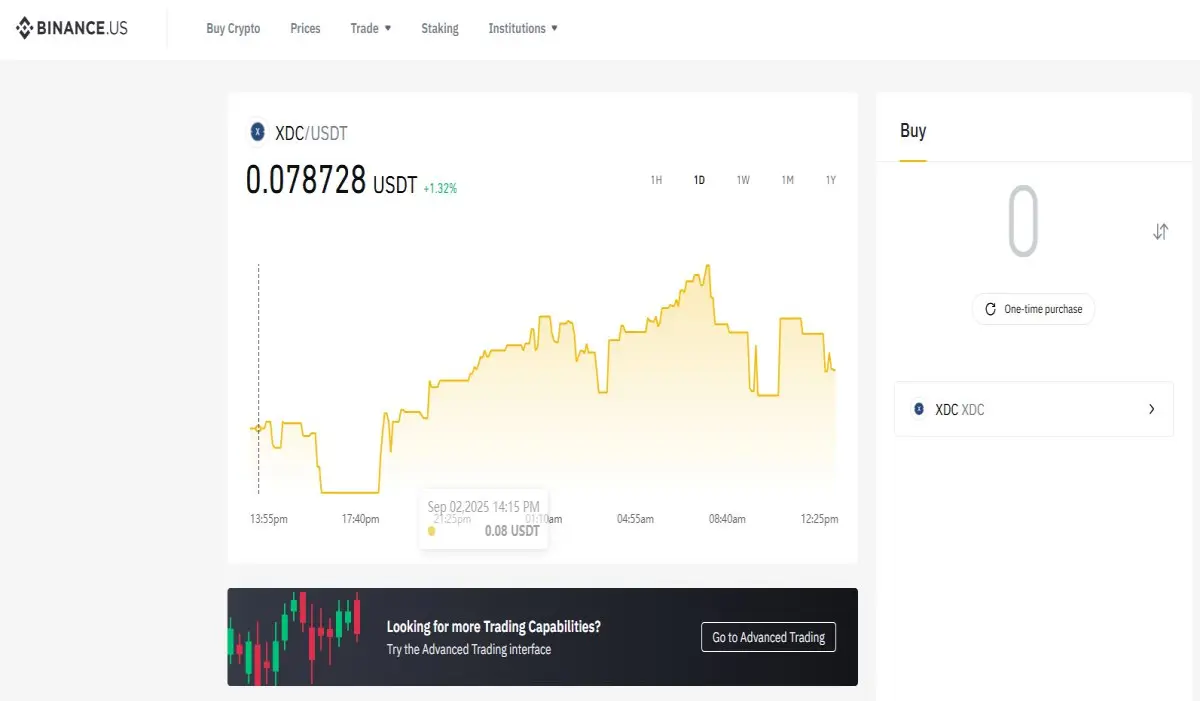Expand the Trade dropdown menu
Screen dimensions: 1200x701
(x=371, y=28)
